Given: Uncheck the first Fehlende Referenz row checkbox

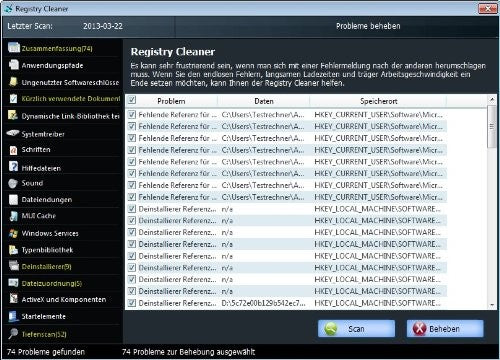Looking at the screenshot, I should 132,115.
